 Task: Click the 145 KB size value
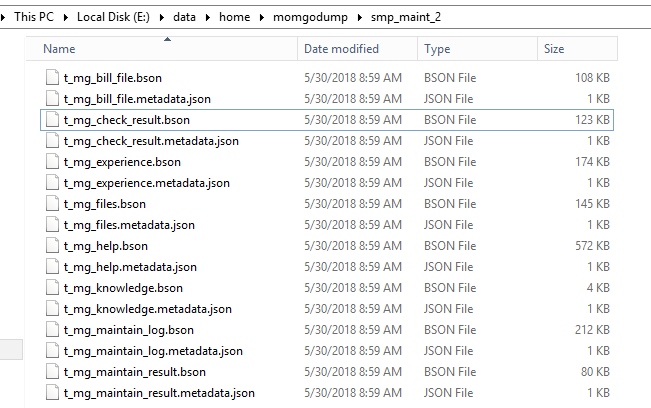592,204
